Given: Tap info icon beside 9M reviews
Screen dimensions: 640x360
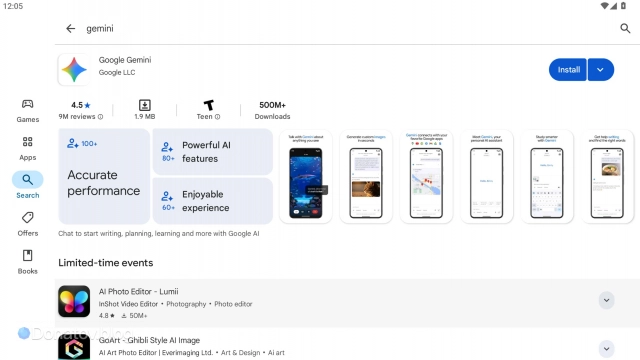Looking at the screenshot, I should (100, 117).
